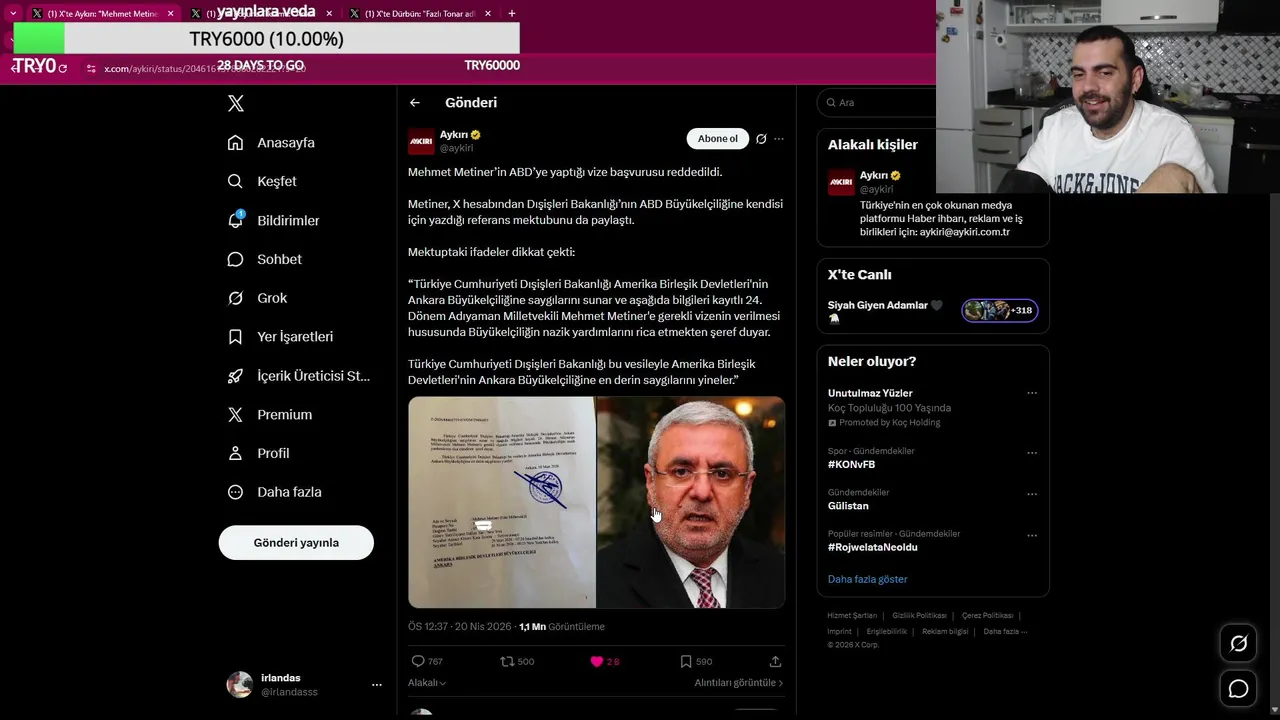Click the Daha fazla circle icon

[x=235, y=492]
